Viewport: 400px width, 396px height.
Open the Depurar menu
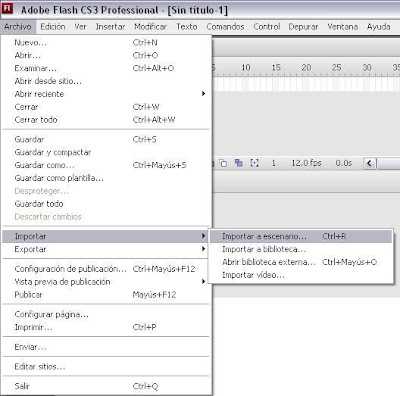[x=303, y=26]
